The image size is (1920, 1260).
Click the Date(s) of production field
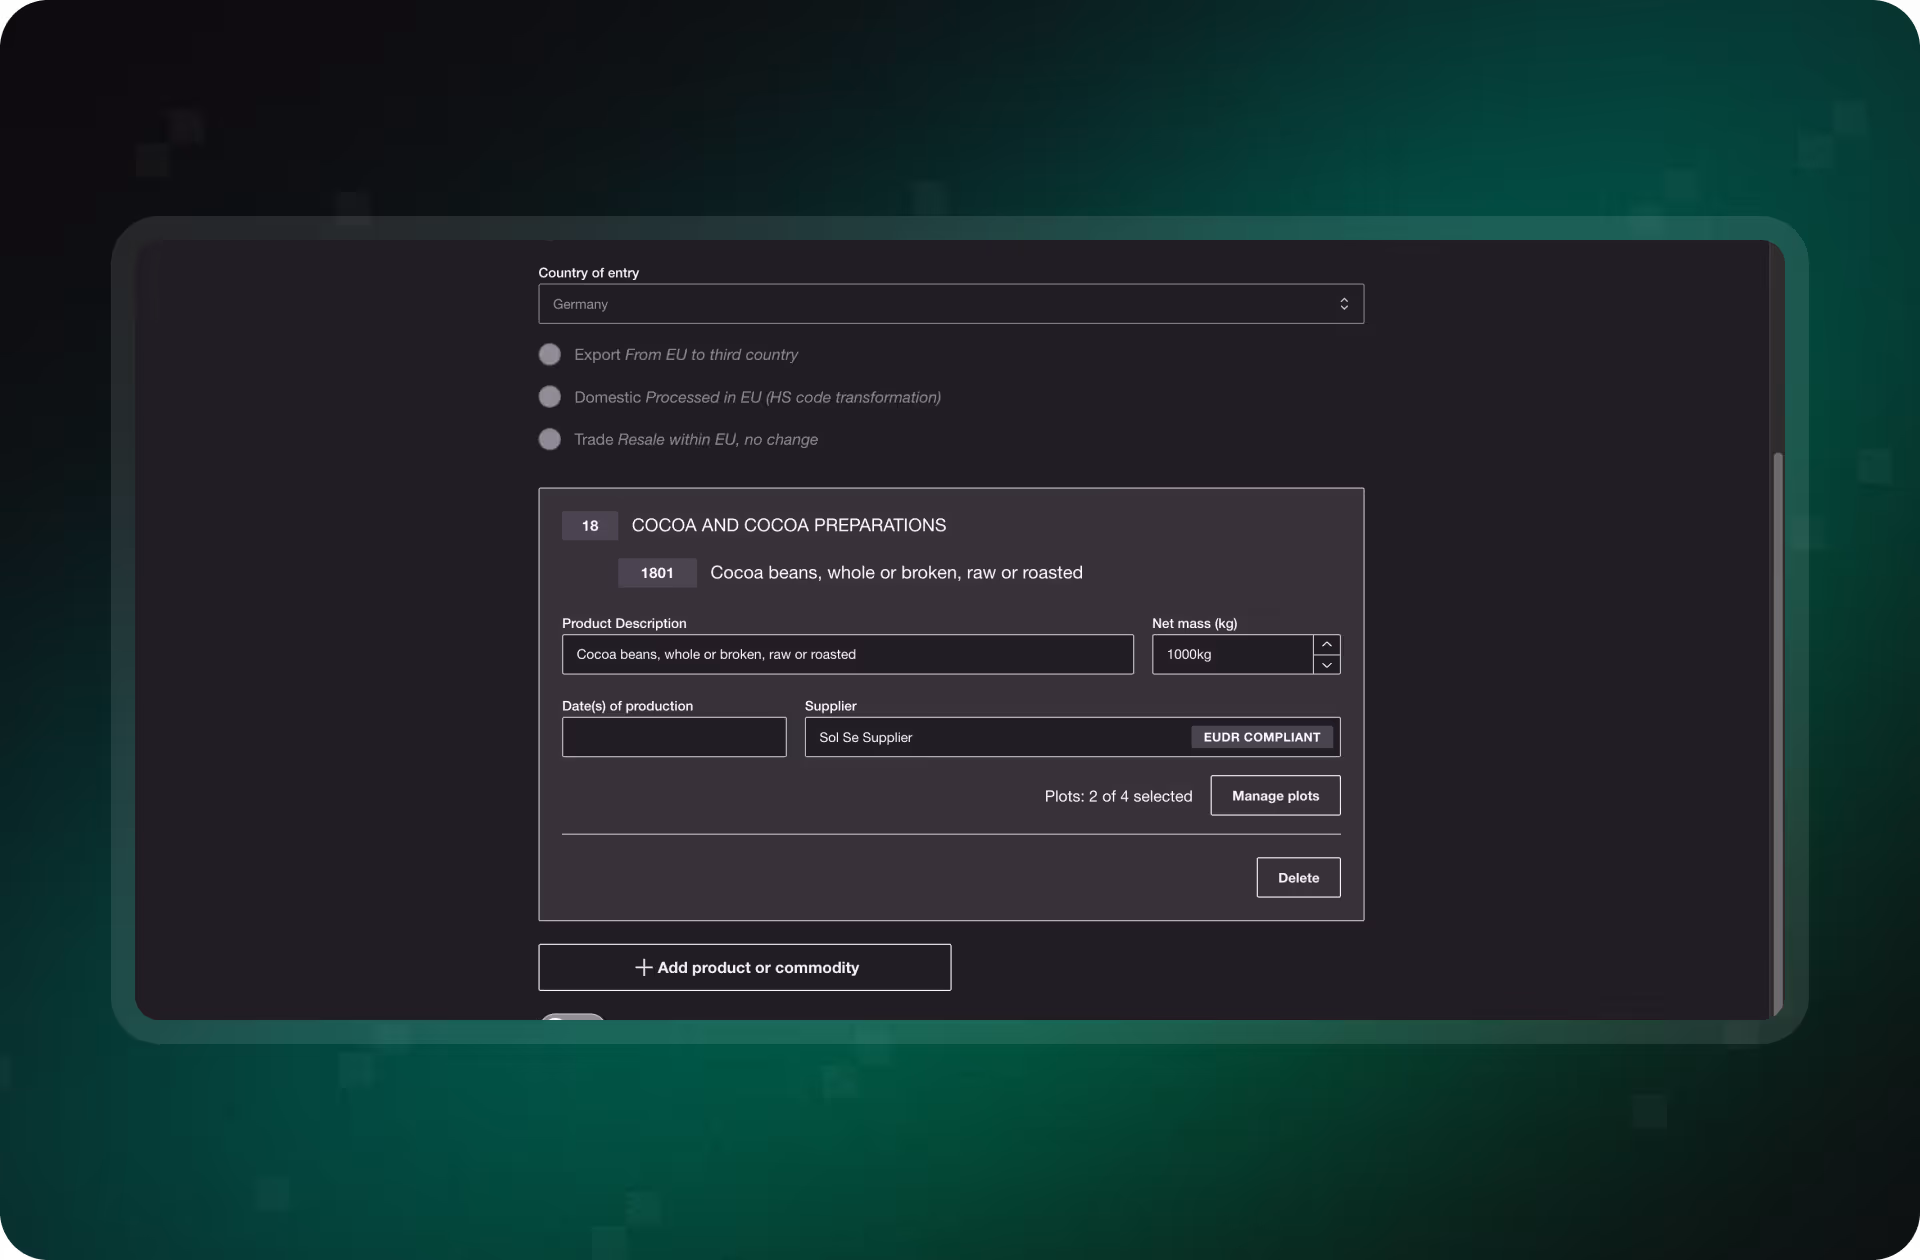pyautogui.click(x=674, y=738)
